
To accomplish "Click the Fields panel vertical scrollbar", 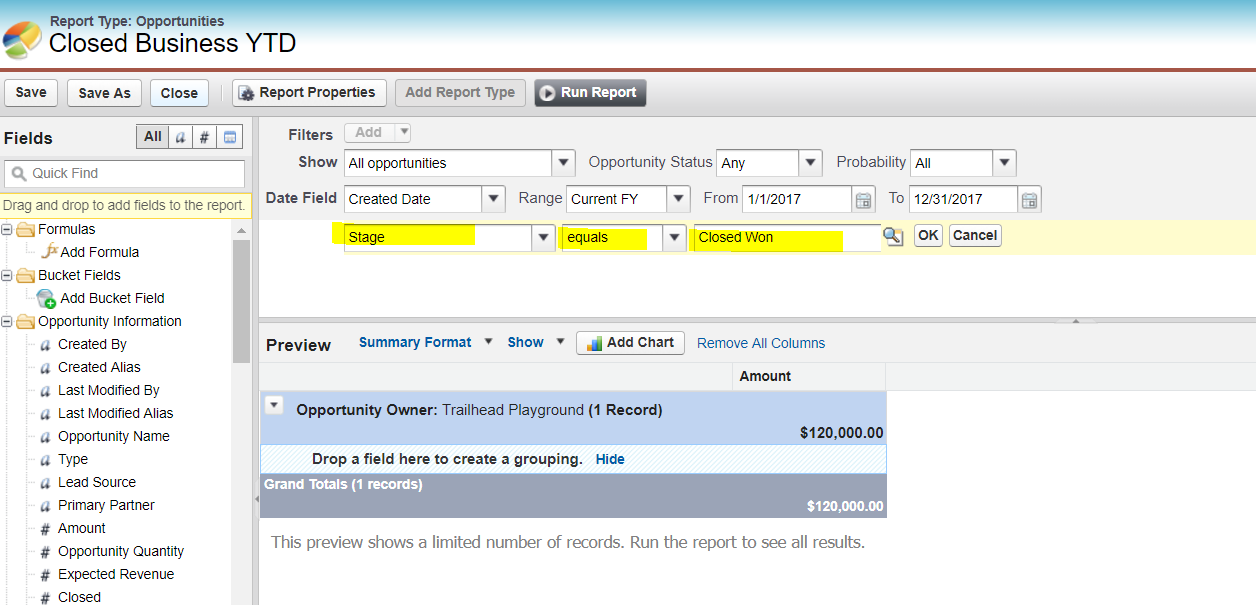I will pos(241,300).
